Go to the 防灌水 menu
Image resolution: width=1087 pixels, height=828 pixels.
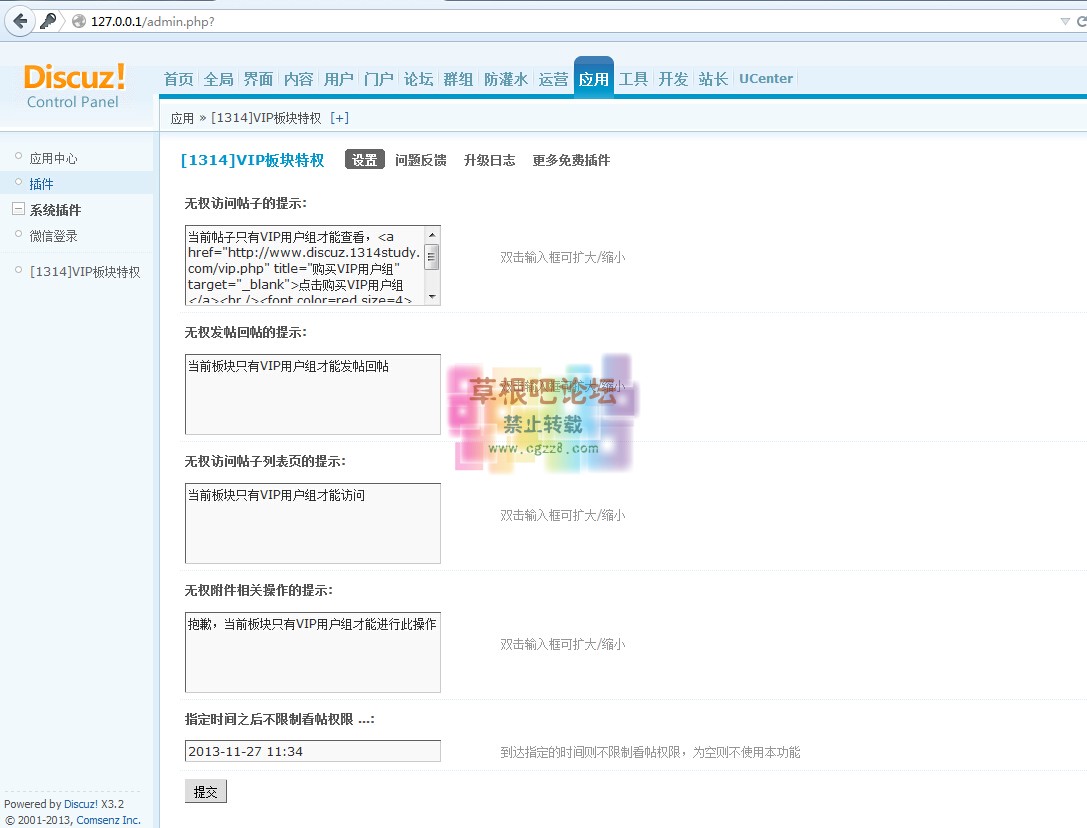[505, 78]
